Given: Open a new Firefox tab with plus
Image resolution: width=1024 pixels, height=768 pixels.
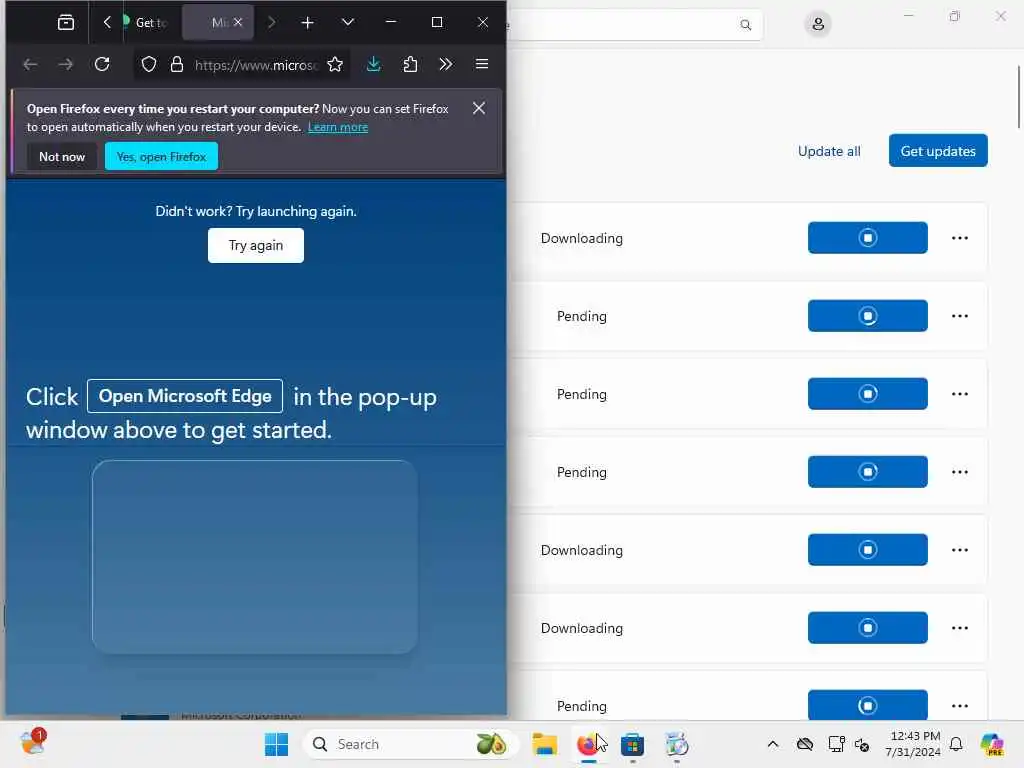Looking at the screenshot, I should pyautogui.click(x=308, y=23).
